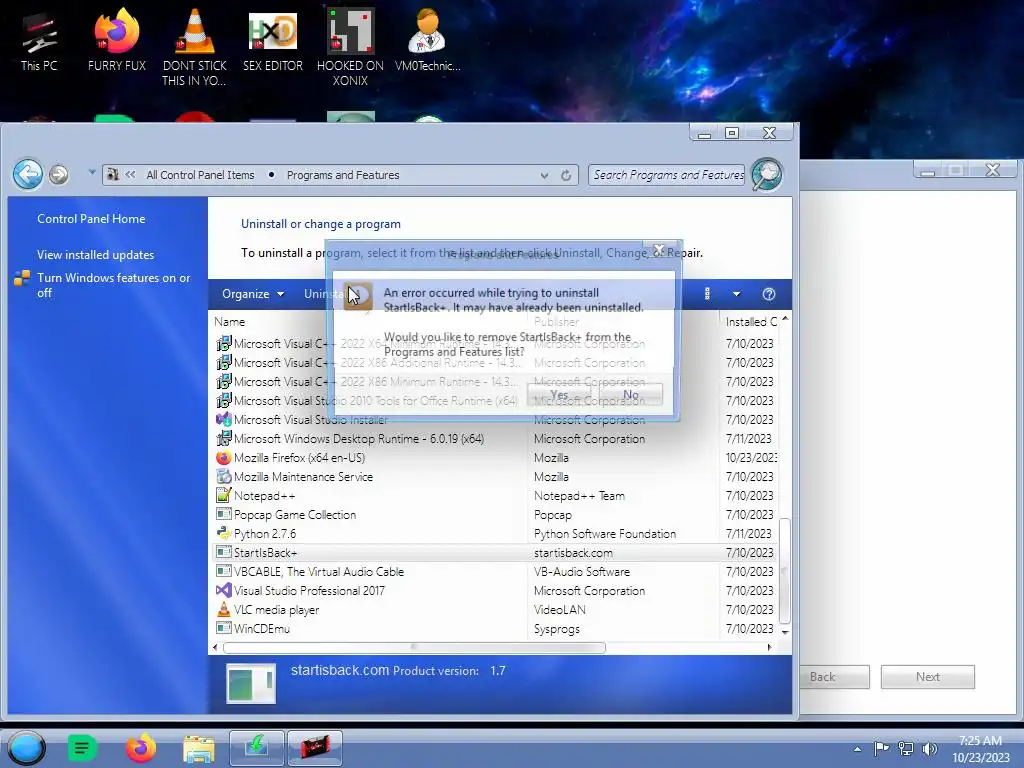Open the network tray icon

pyautogui.click(x=906, y=749)
